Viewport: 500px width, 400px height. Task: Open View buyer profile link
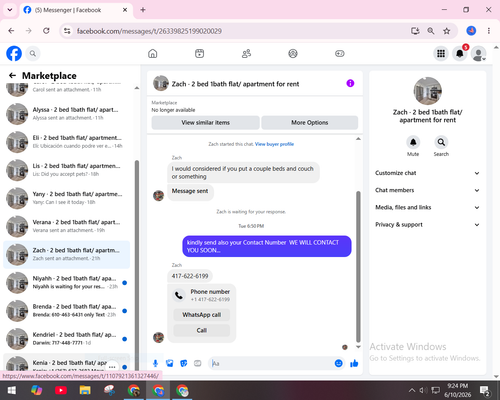pos(274,144)
